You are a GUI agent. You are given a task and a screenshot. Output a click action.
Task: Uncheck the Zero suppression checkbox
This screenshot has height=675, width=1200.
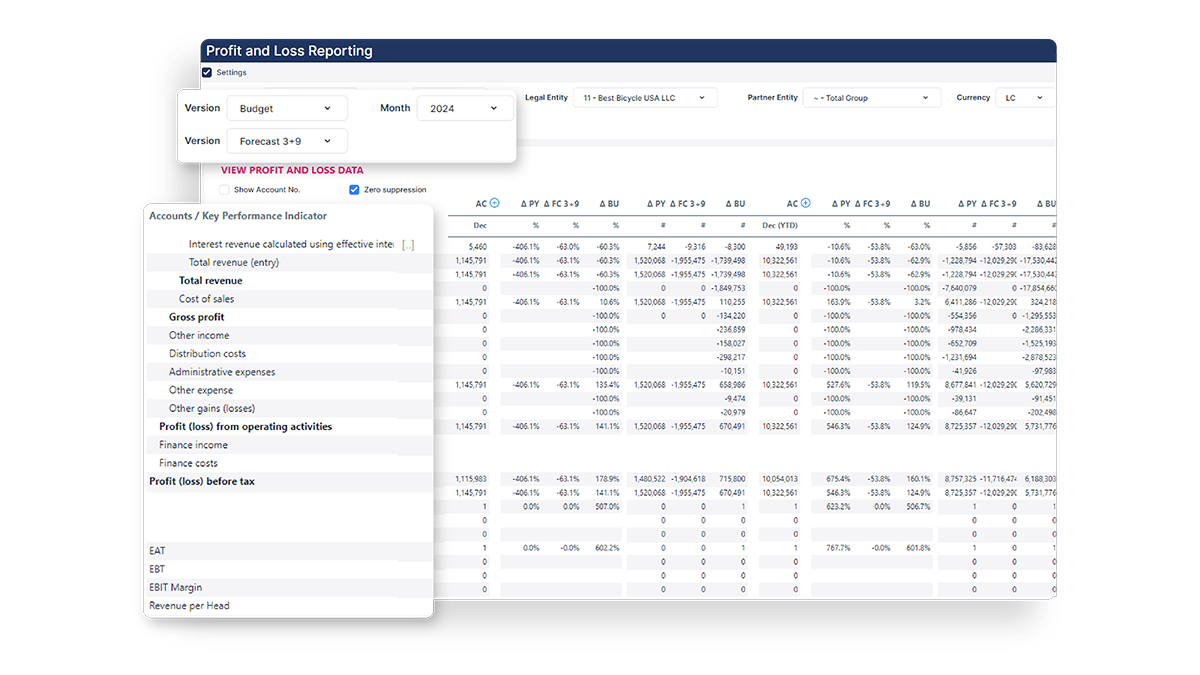click(354, 190)
